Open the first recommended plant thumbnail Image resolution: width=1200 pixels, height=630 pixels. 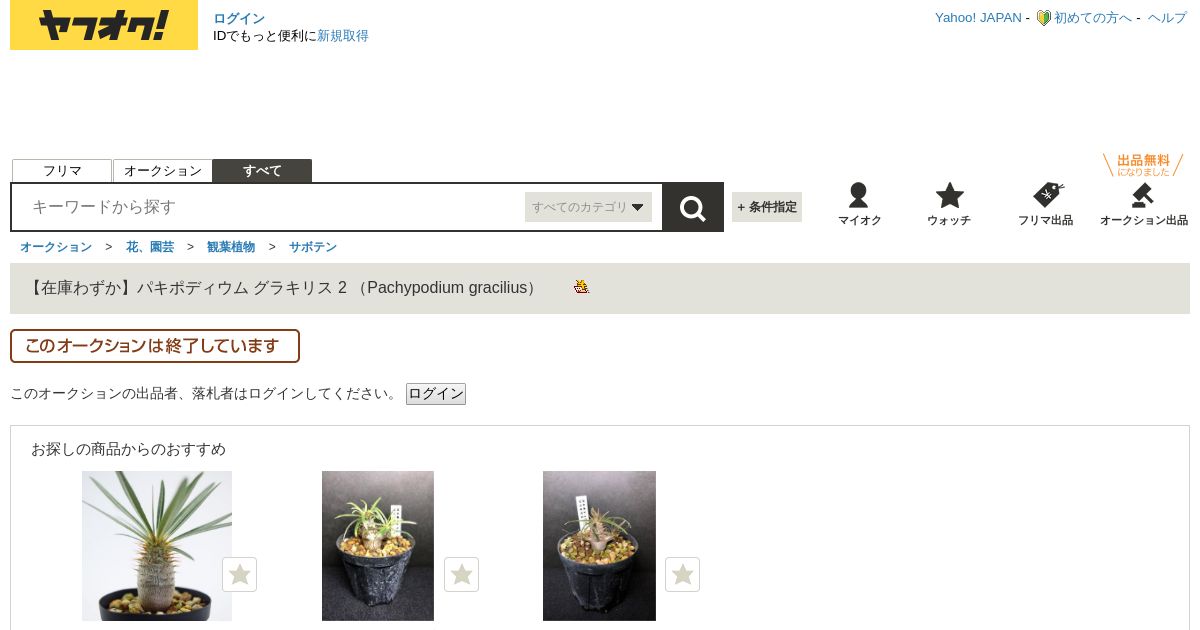coord(157,546)
